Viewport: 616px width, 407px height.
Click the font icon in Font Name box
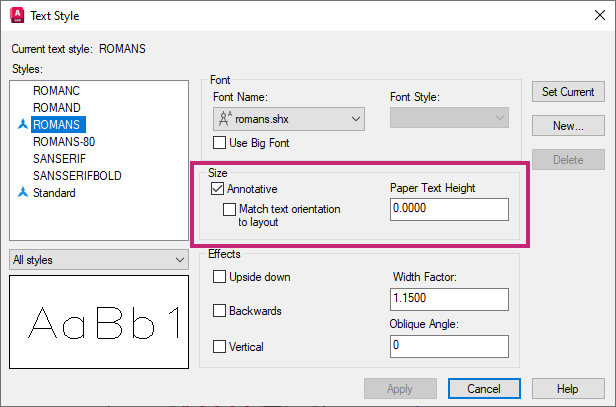tap(226, 120)
